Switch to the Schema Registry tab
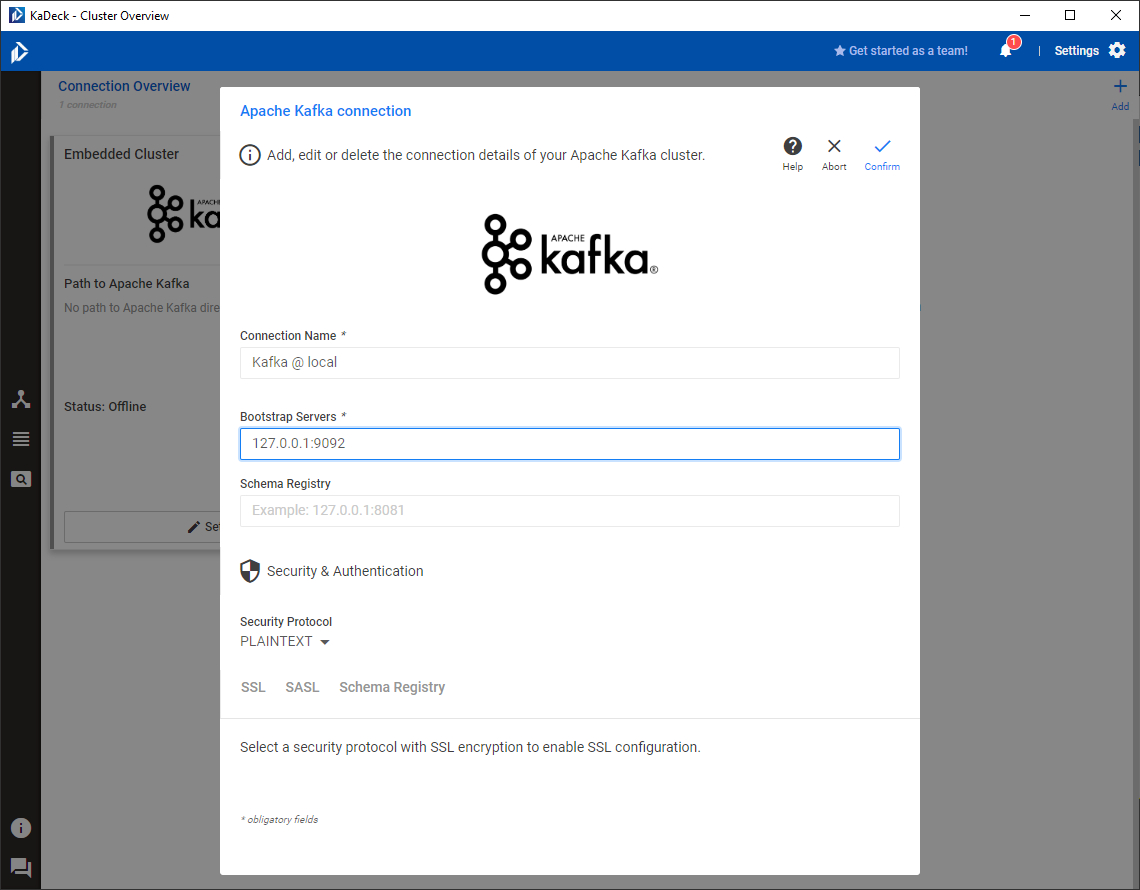 tap(392, 687)
